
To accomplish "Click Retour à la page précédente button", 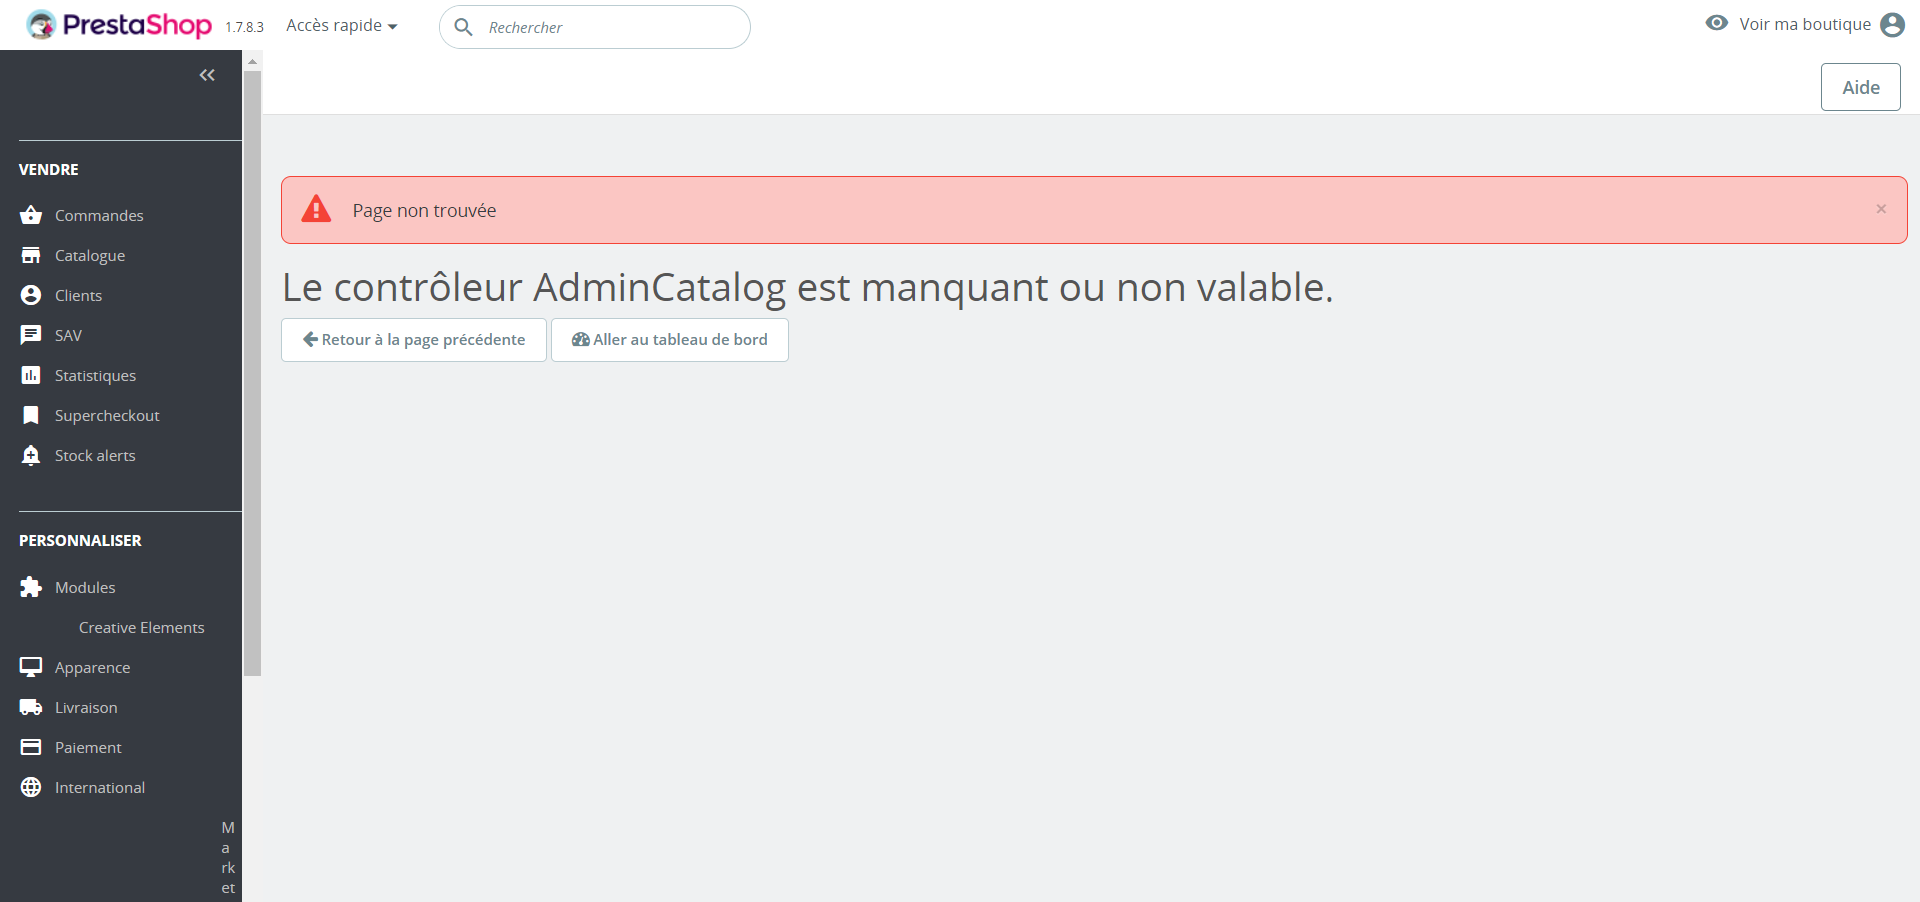I will 414,340.
